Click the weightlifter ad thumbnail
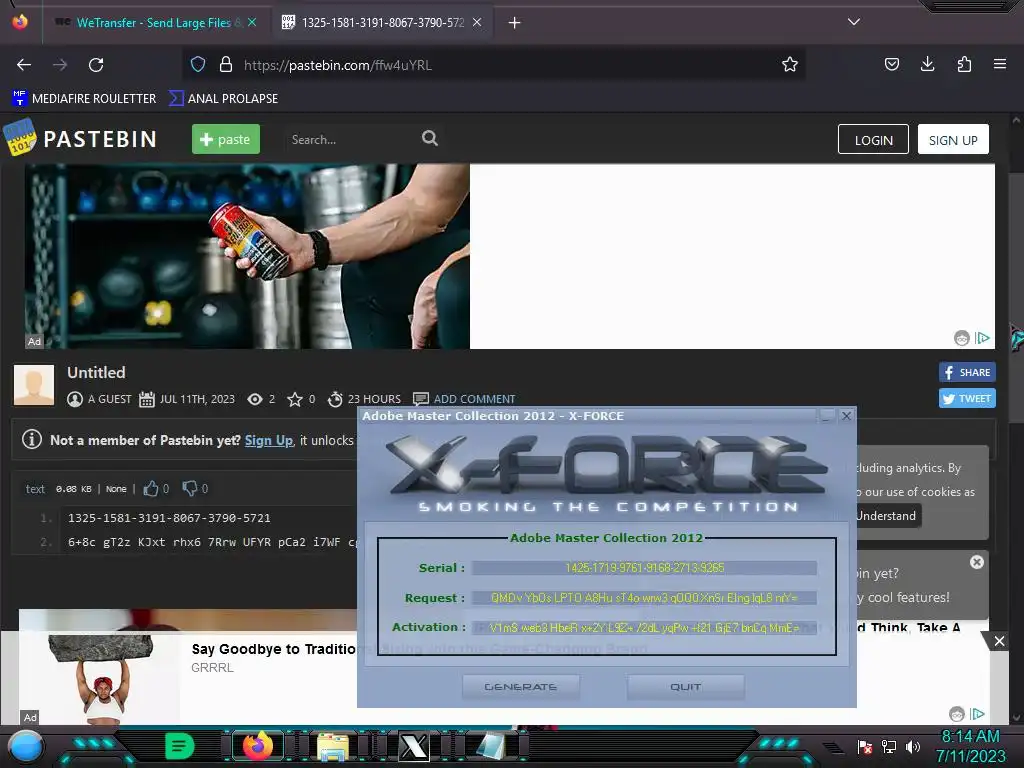The width and height of the screenshot is (1024, 768). click(101, 680)
